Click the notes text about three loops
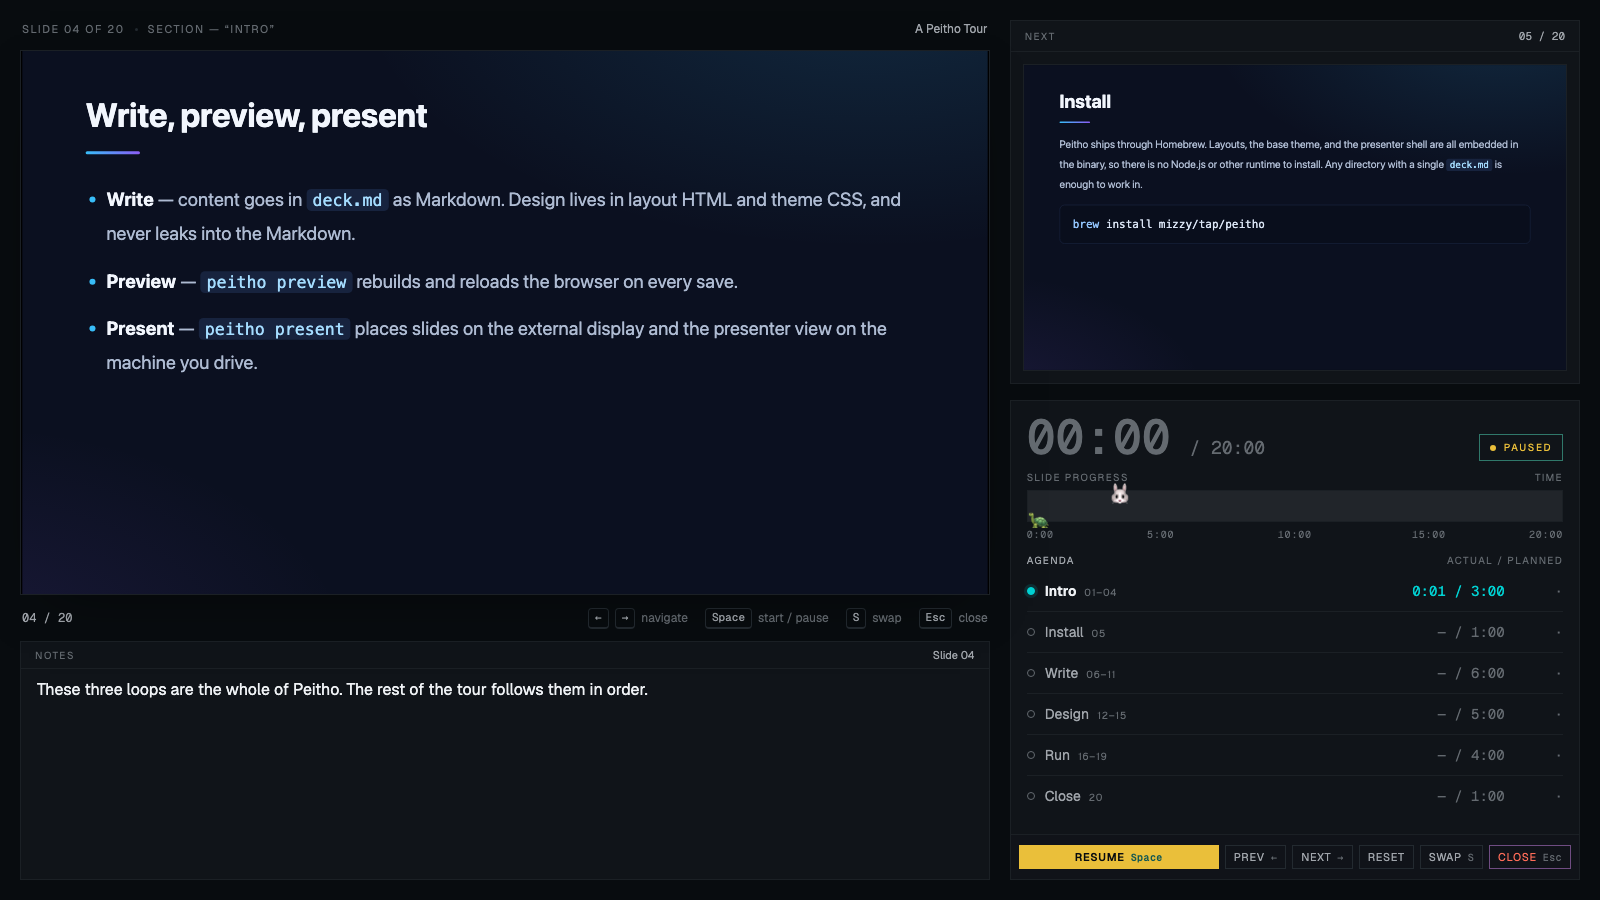The image size is (1600, 900). coord(342,690)
